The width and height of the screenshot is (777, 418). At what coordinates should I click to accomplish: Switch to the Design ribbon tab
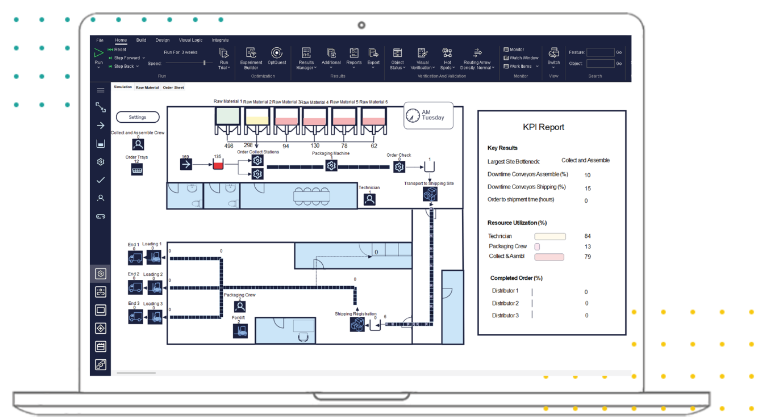tap(163, 40)
